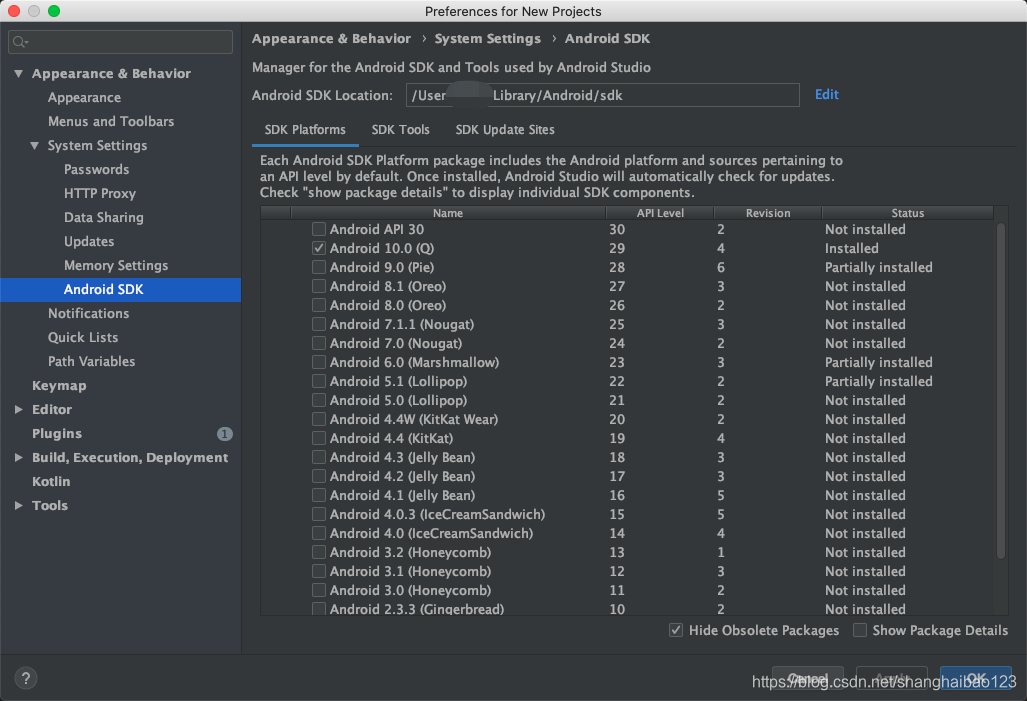Switch to the SDK Tools tab
1027x701 pixels.
pyautogui.click(x=400, y=130)
